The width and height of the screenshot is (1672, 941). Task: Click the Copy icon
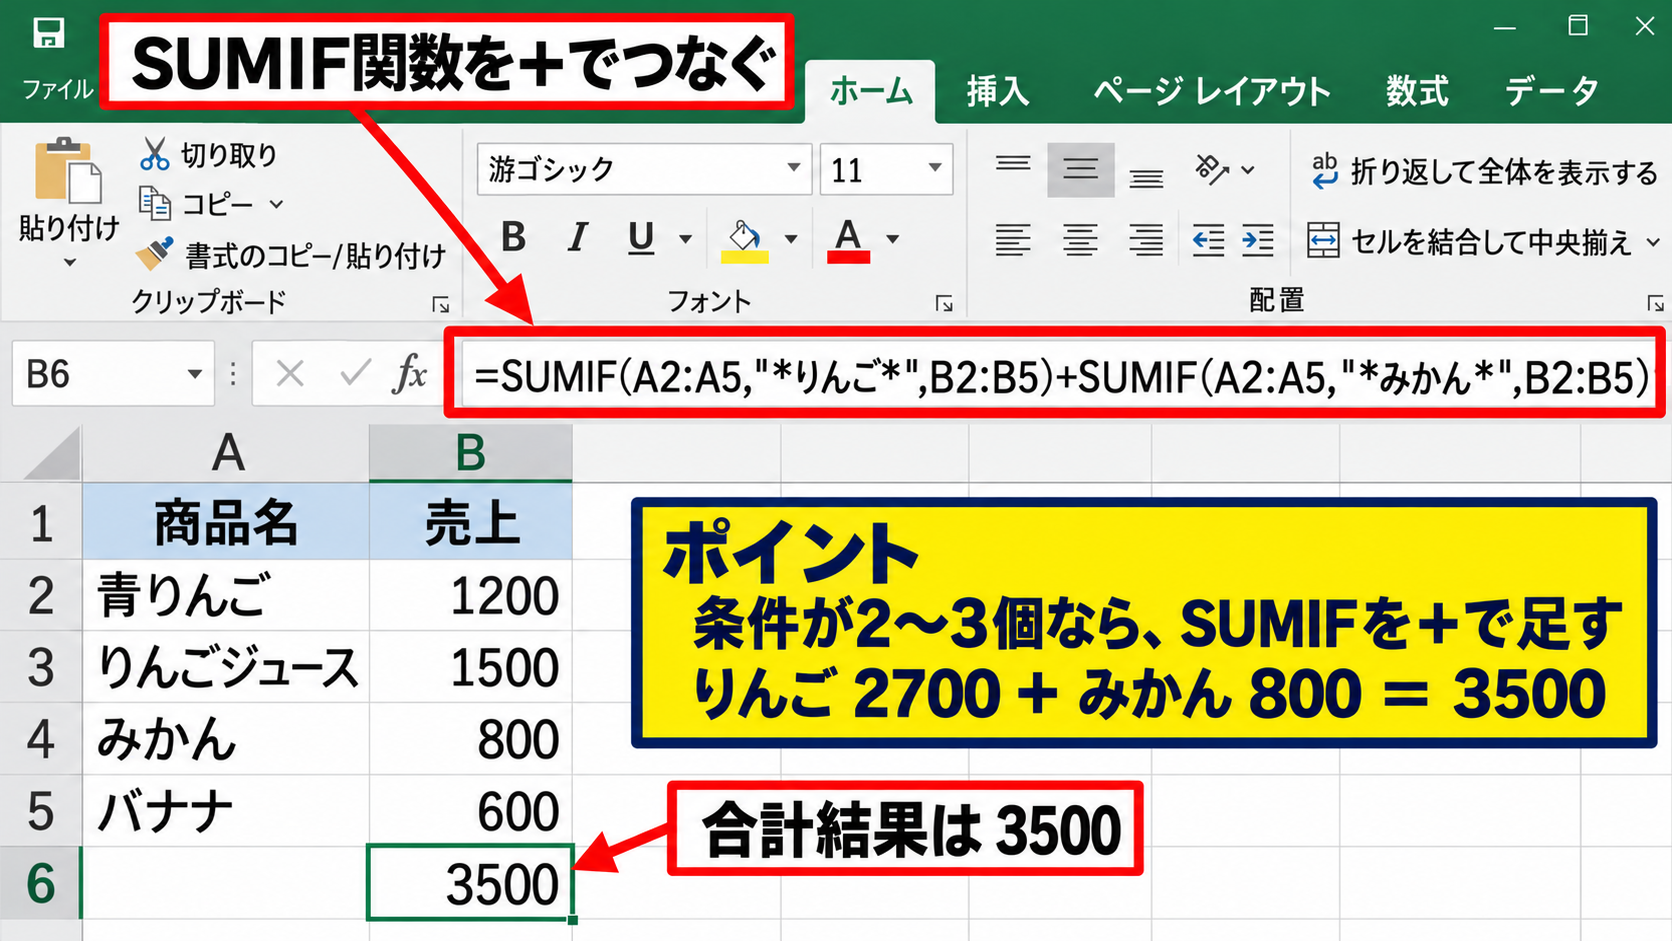pos(154,204)
